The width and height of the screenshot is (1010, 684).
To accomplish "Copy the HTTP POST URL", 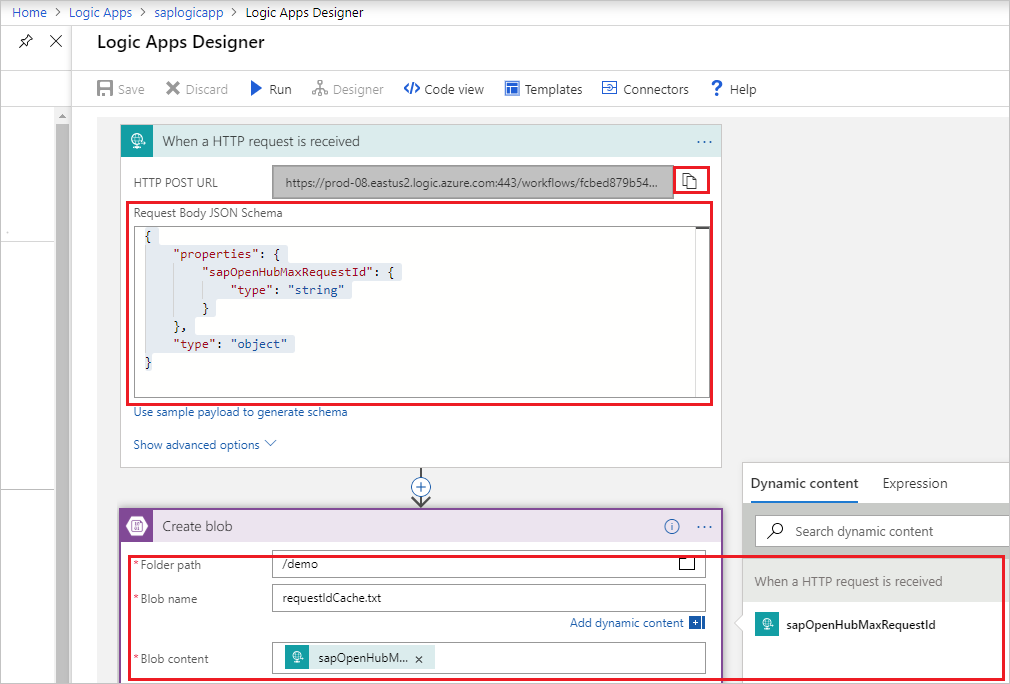I will [691, 180].
